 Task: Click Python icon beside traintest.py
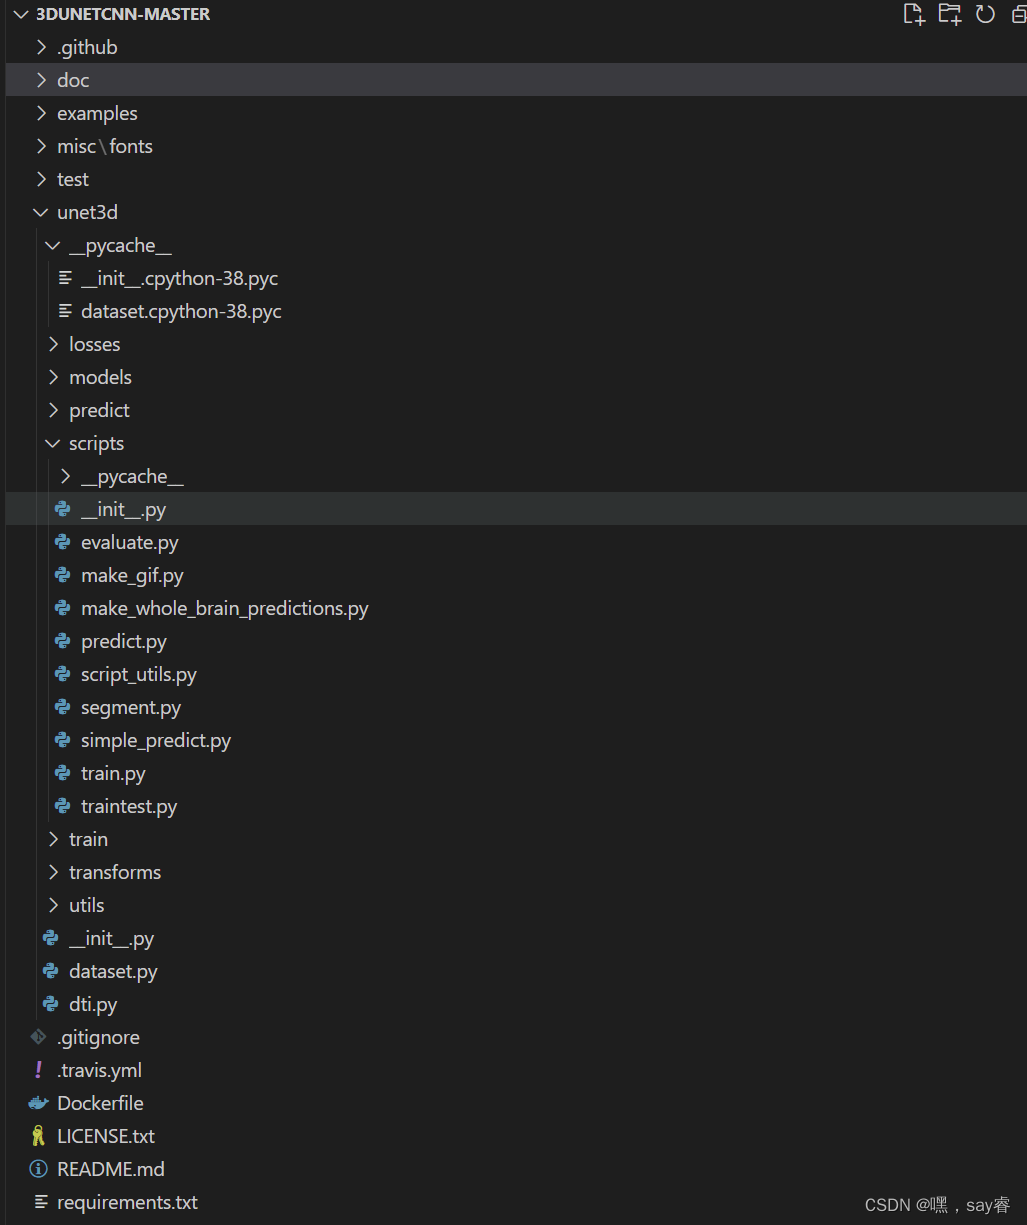tap(63, 806)
